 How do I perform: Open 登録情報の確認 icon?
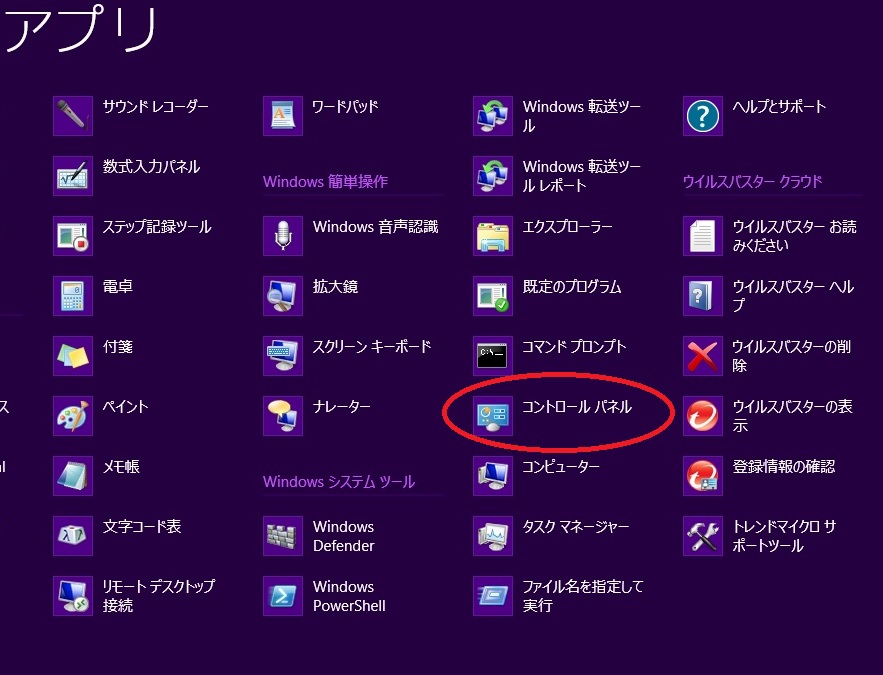pos(703,476)
